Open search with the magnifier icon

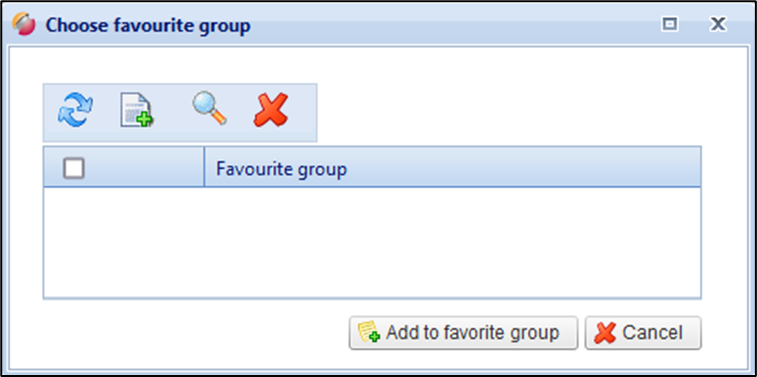[210, 108]
